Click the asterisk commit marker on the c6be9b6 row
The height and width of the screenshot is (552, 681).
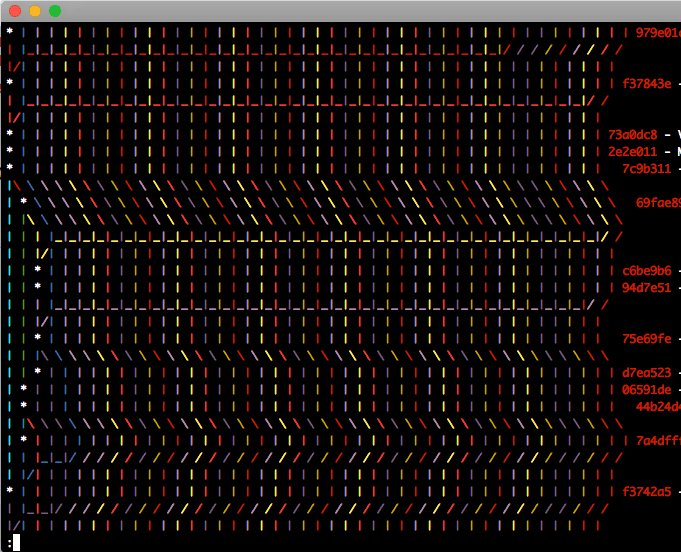[38, 269]
